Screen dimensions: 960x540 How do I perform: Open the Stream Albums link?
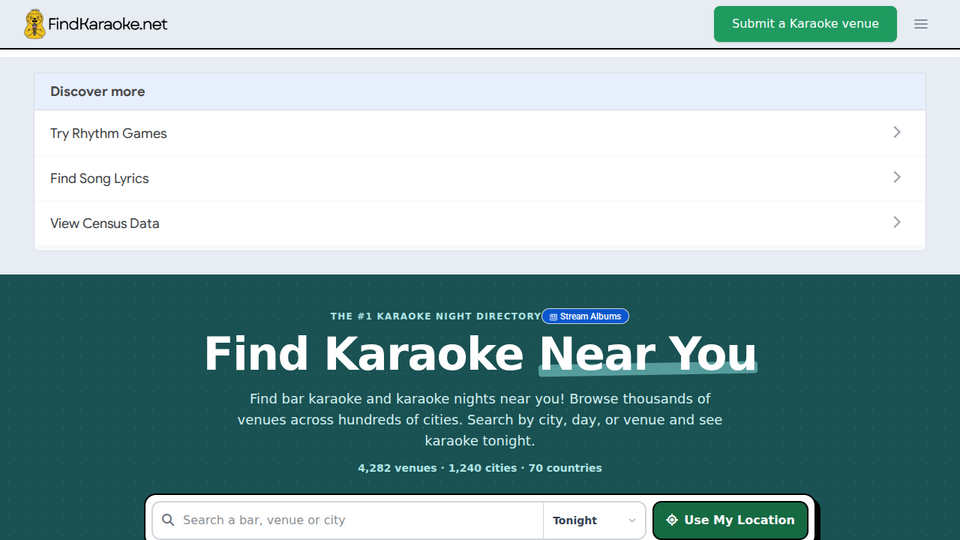(585, 317)
